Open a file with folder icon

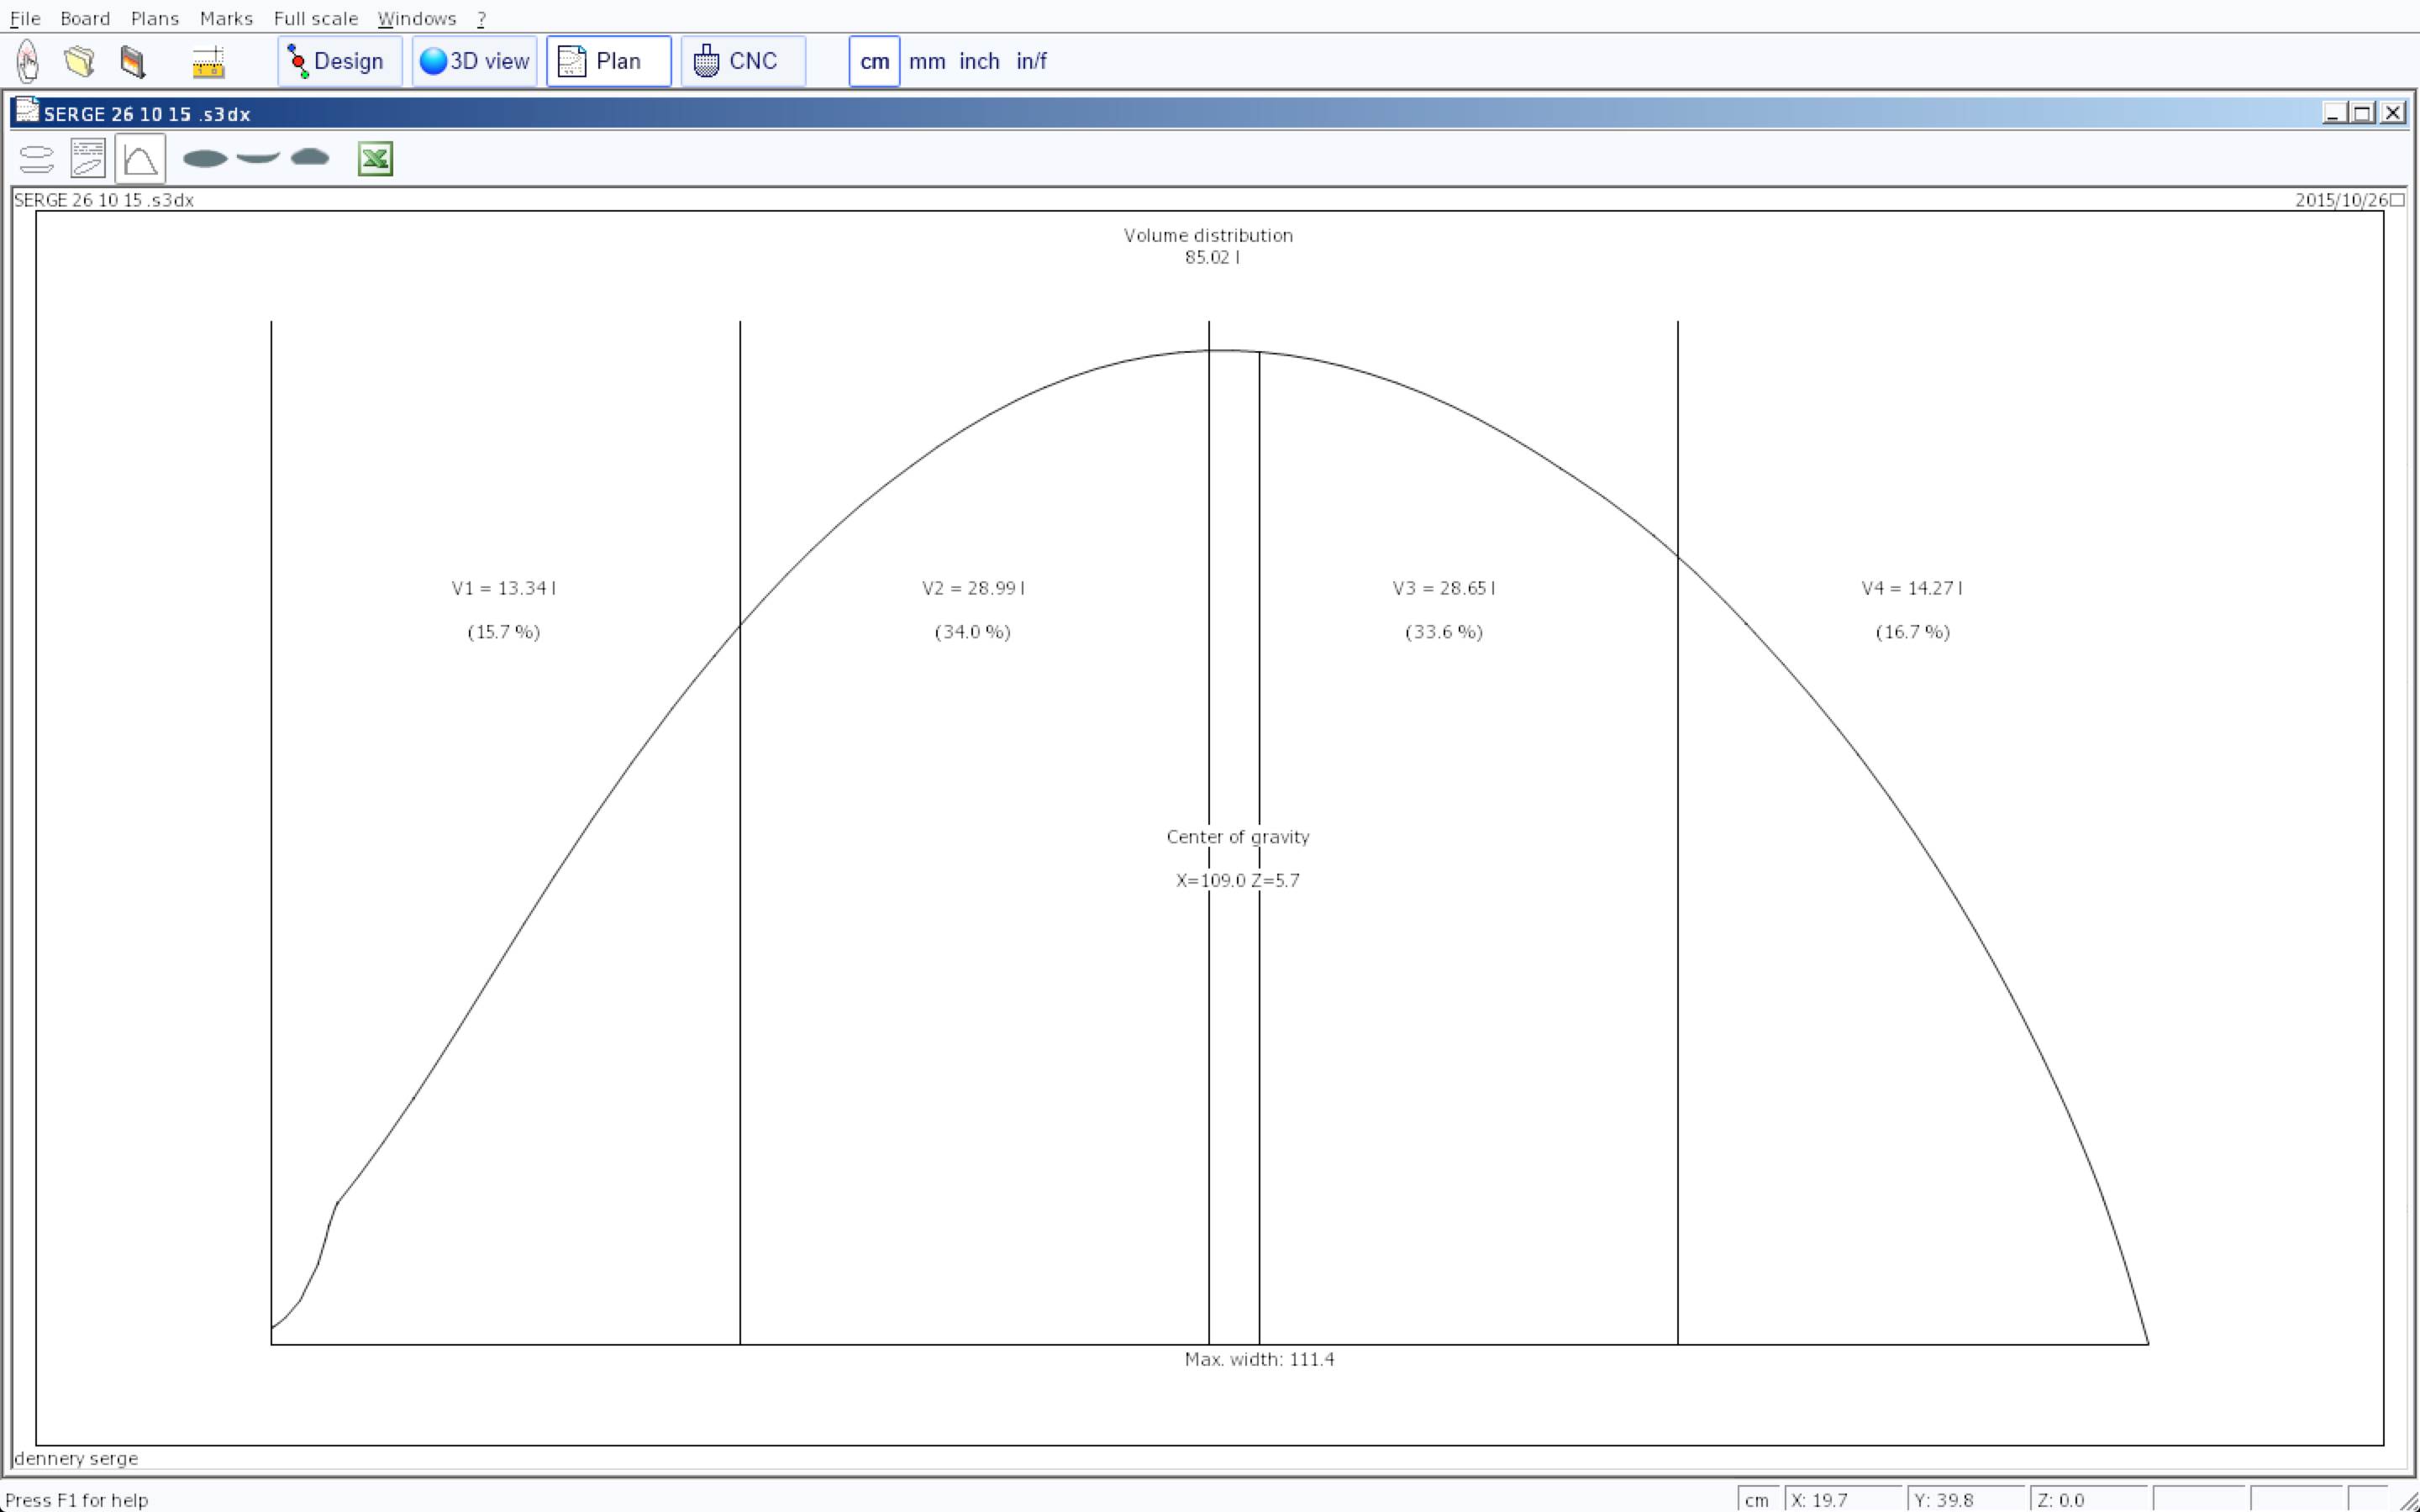[x=80, y=61]
